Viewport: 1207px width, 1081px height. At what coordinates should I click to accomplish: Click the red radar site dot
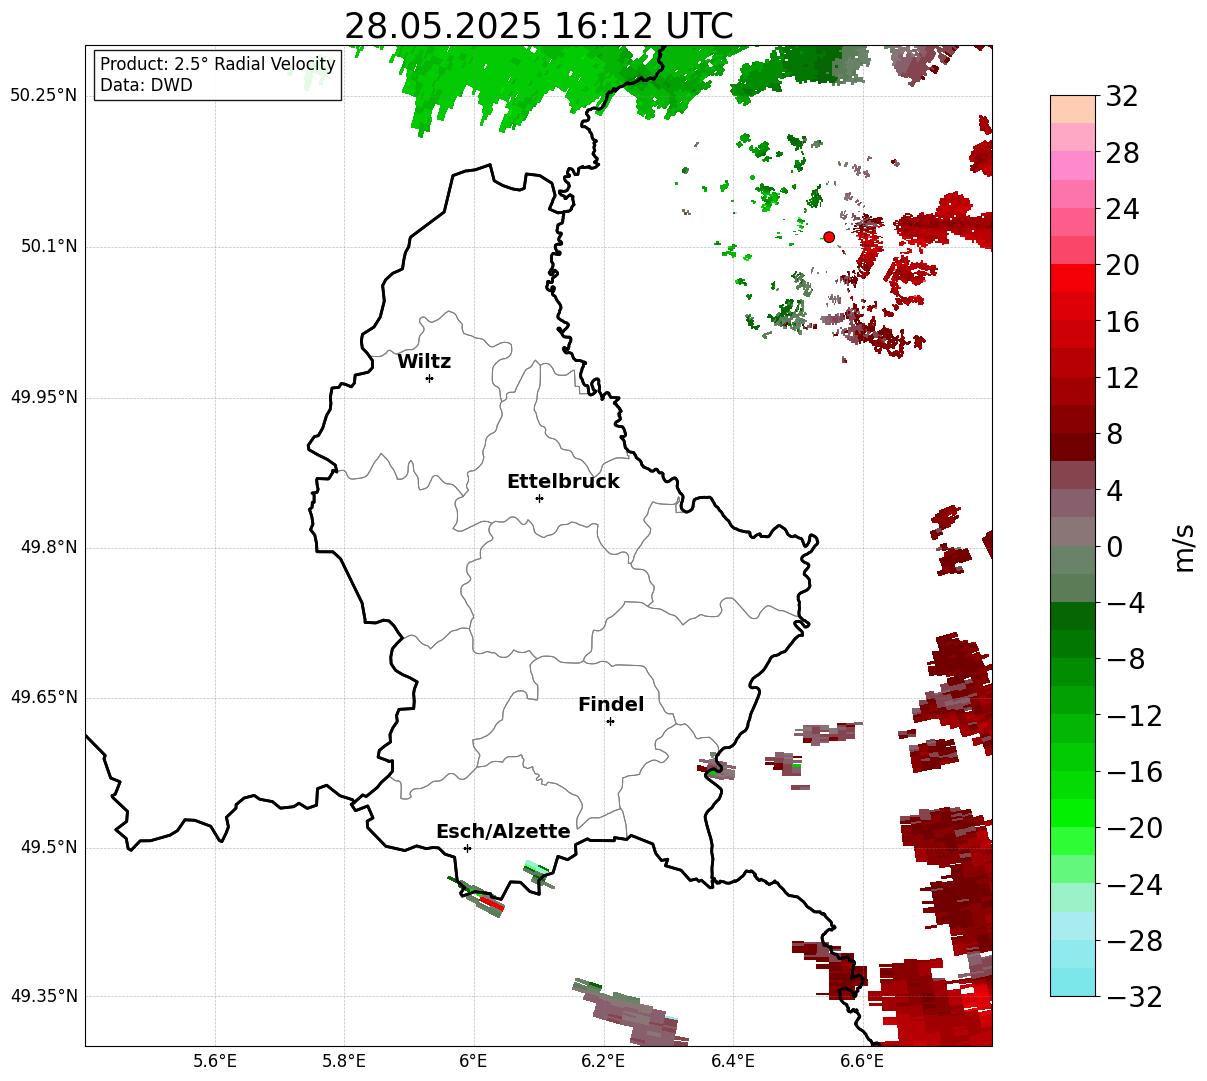(829, 237)
